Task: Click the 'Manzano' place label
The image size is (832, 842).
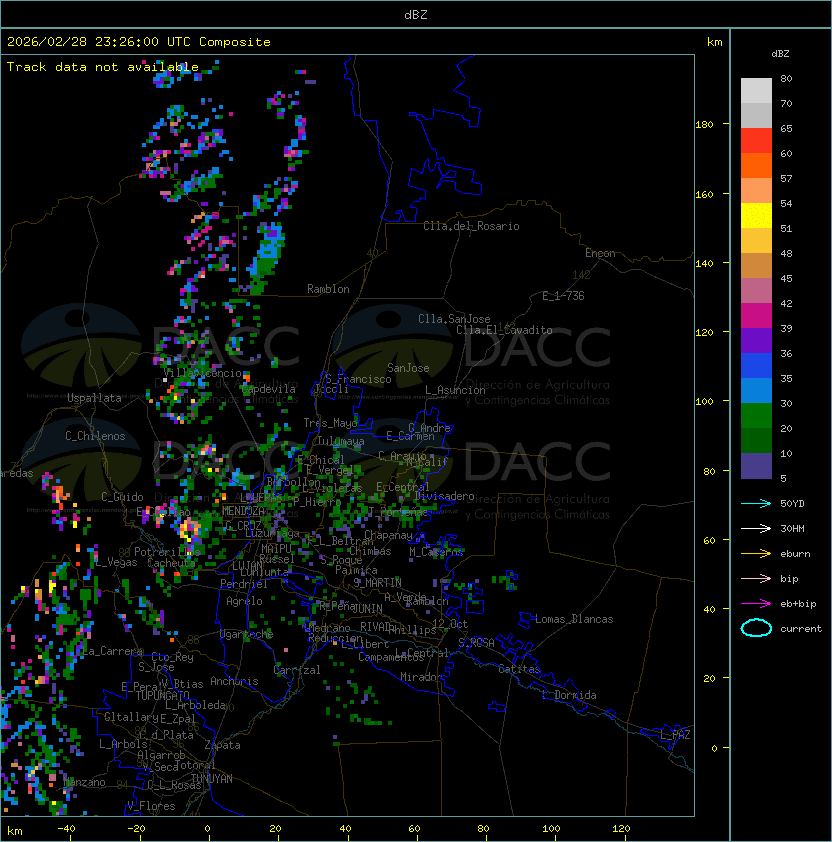Action: pyautogui.click(x=85, y=782)
